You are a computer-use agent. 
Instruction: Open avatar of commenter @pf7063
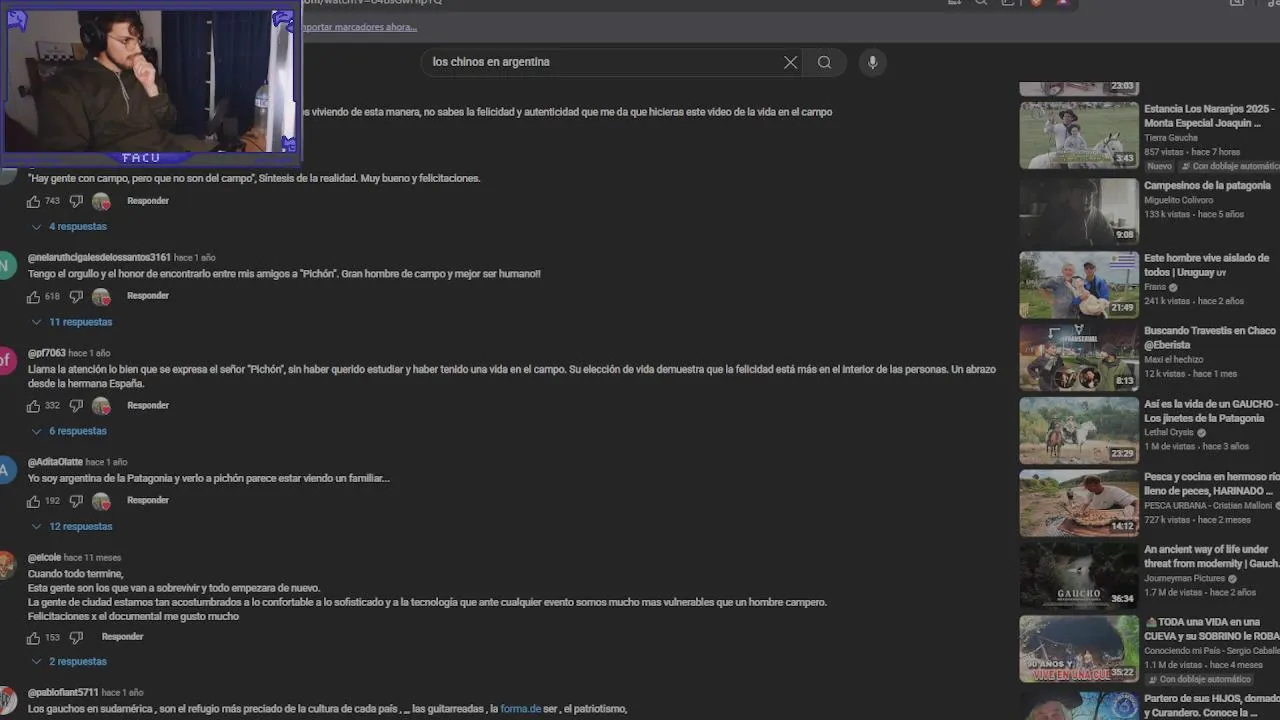[x=7, y=360]
